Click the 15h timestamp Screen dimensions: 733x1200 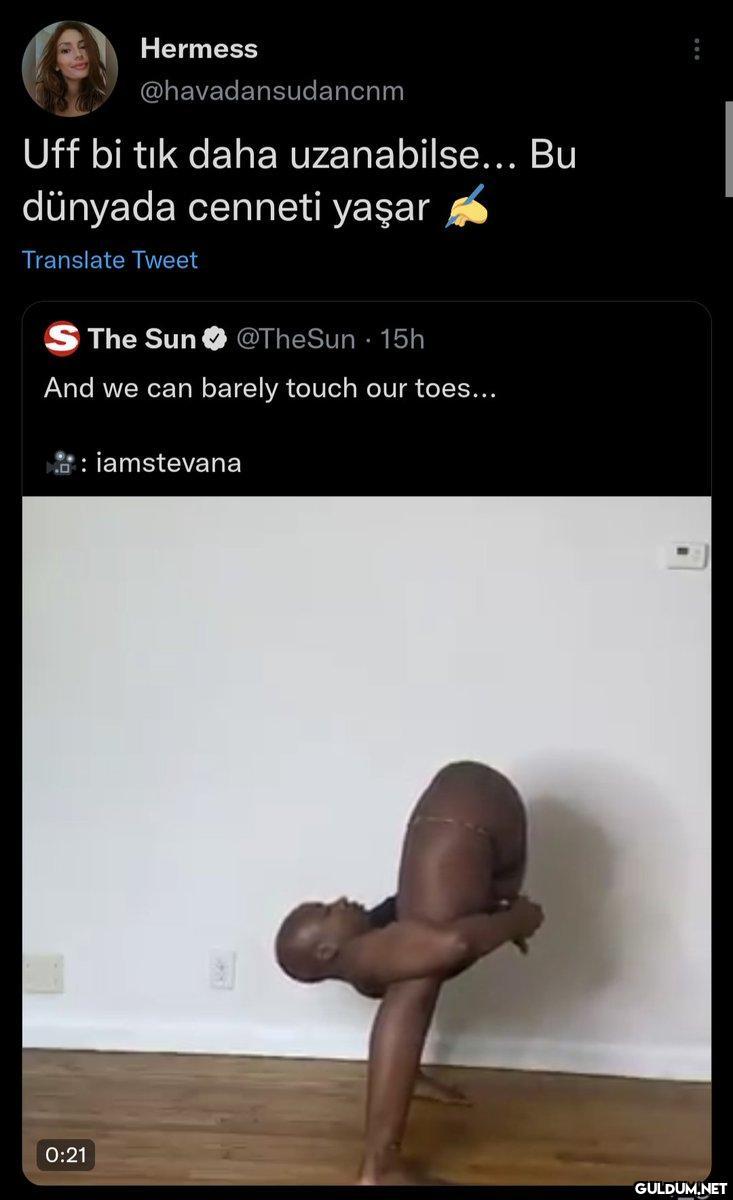point(403,339)
